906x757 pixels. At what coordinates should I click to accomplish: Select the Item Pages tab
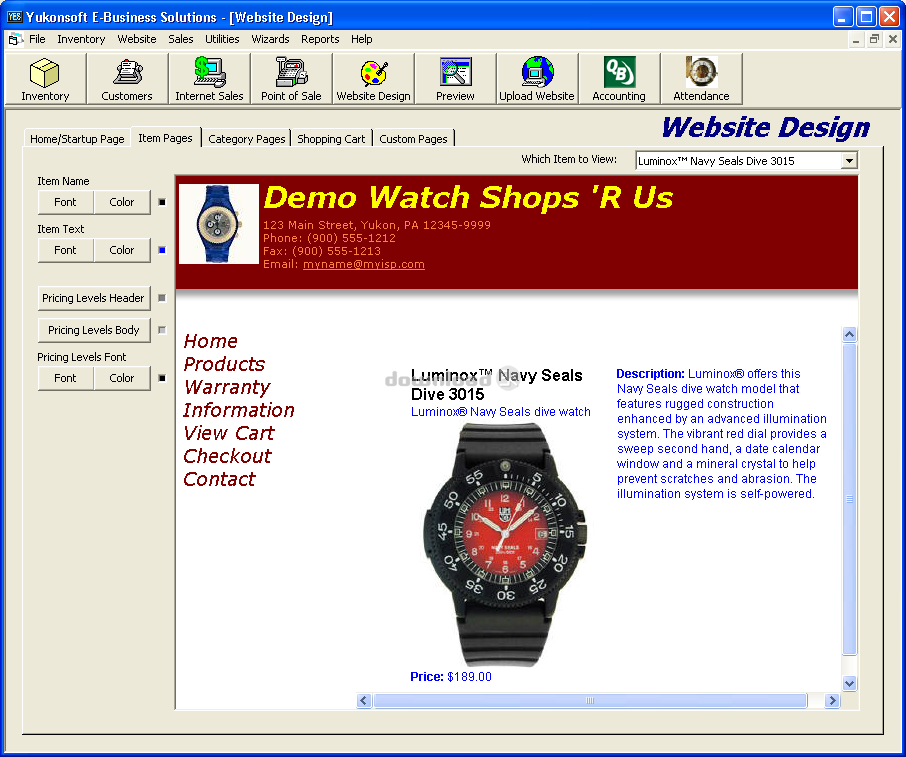[x=166, y=138]
